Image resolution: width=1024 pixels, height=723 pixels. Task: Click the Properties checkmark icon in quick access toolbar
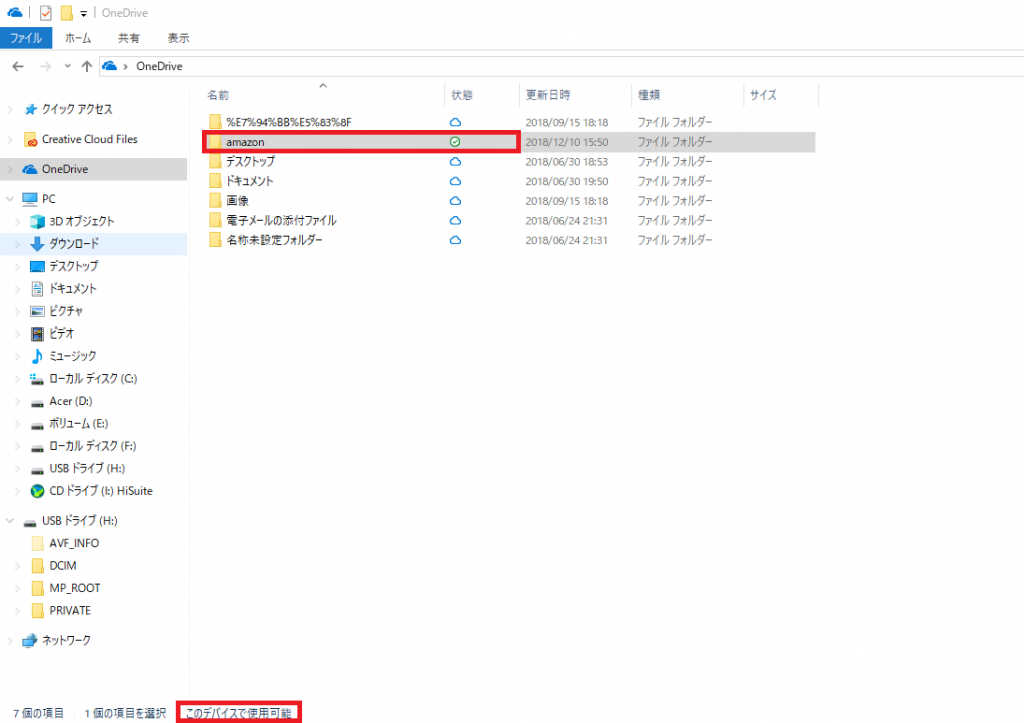click(x=45, y=12)
